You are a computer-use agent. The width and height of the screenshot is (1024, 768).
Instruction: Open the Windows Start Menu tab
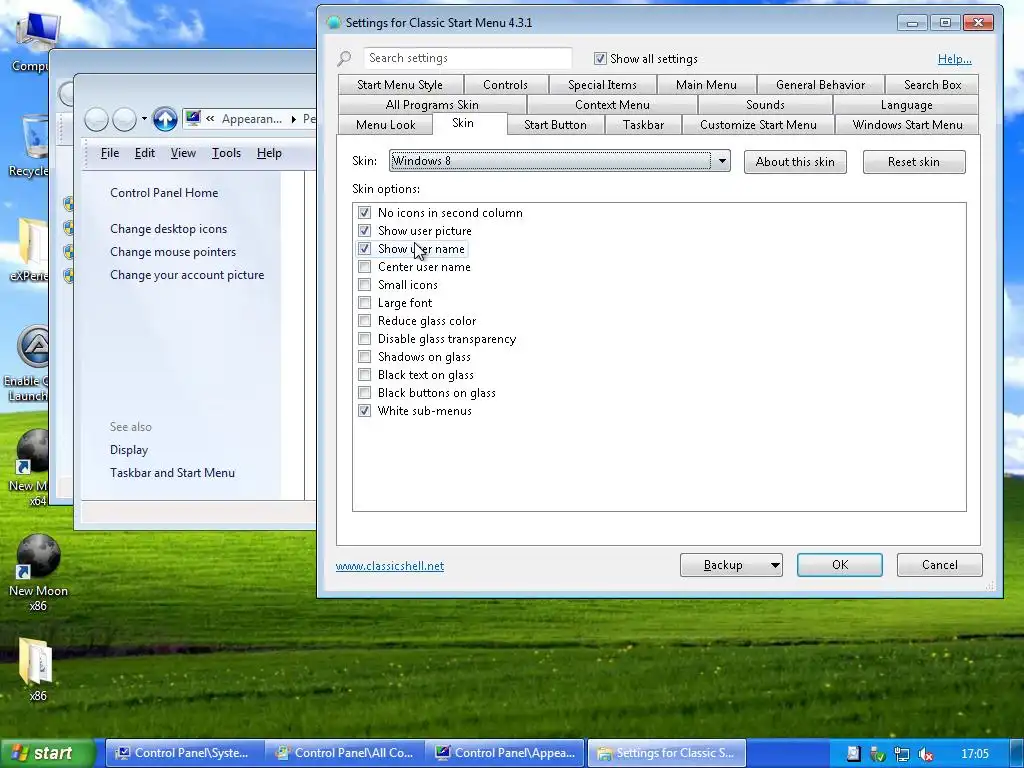[907, 125]
